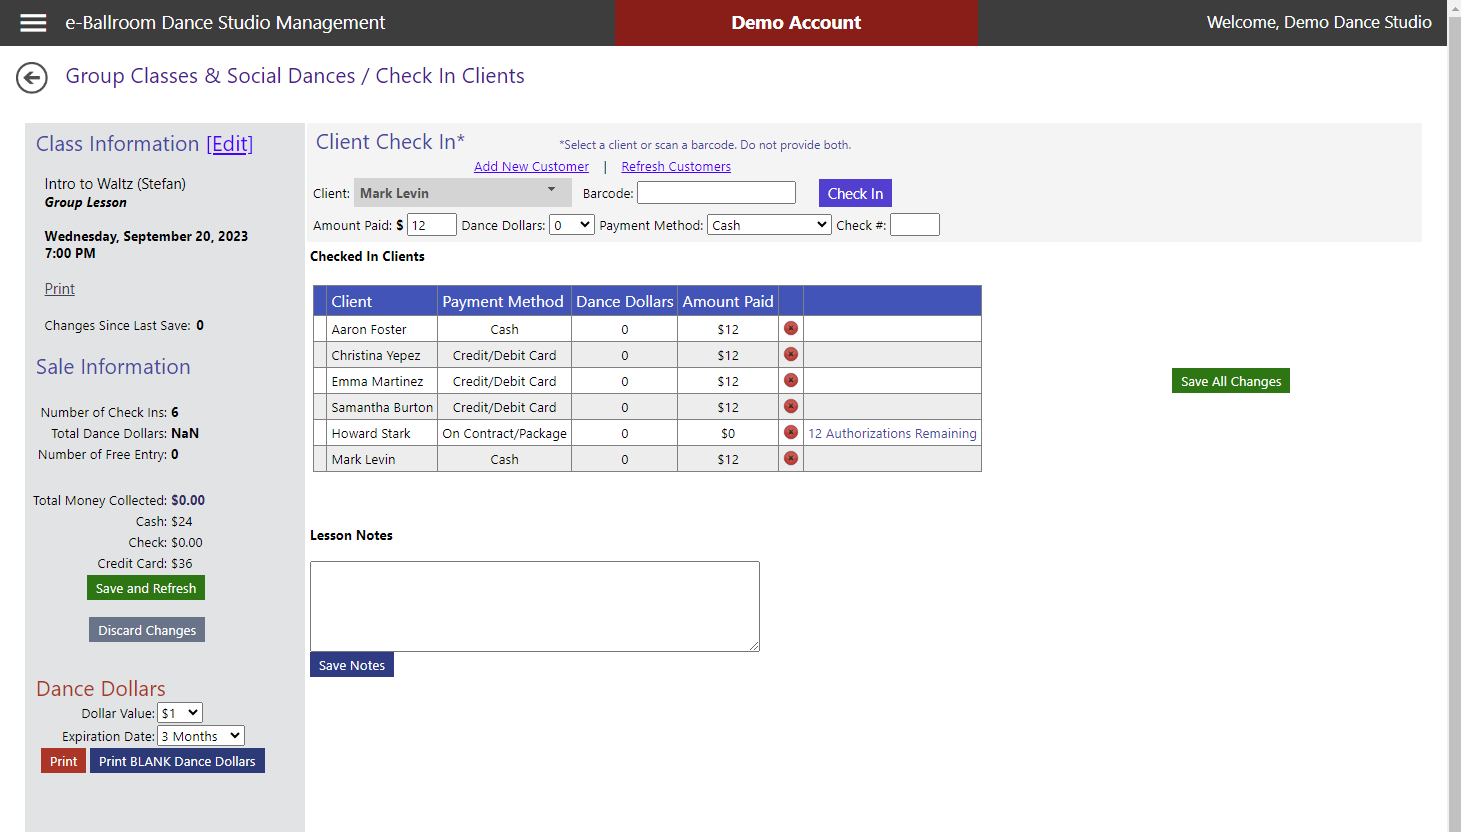This screenshot has width=1461, height=832.
Task: Expand the Expiration Date dropdown
Action: click(x=200, y=735)
